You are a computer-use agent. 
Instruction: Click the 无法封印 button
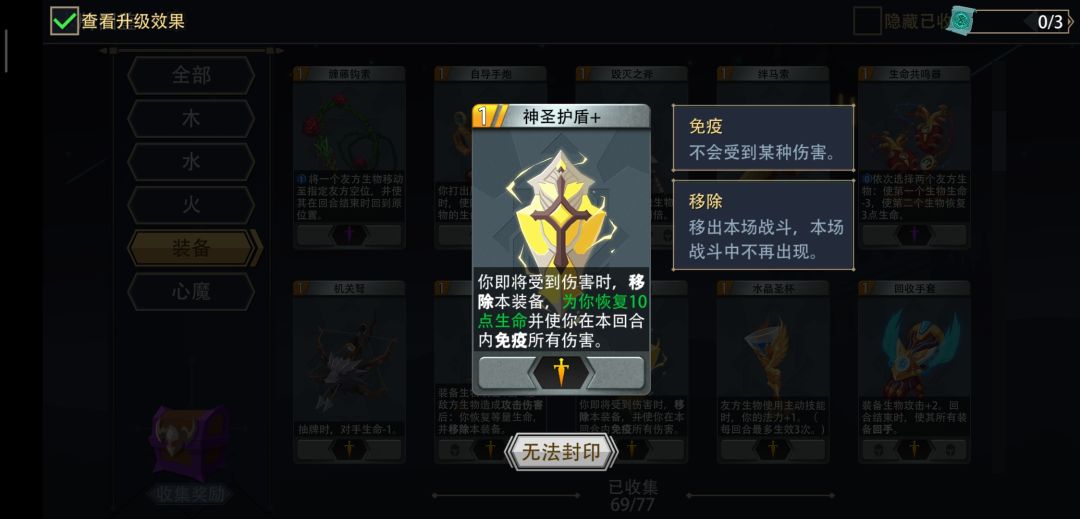tap(561, 452)
